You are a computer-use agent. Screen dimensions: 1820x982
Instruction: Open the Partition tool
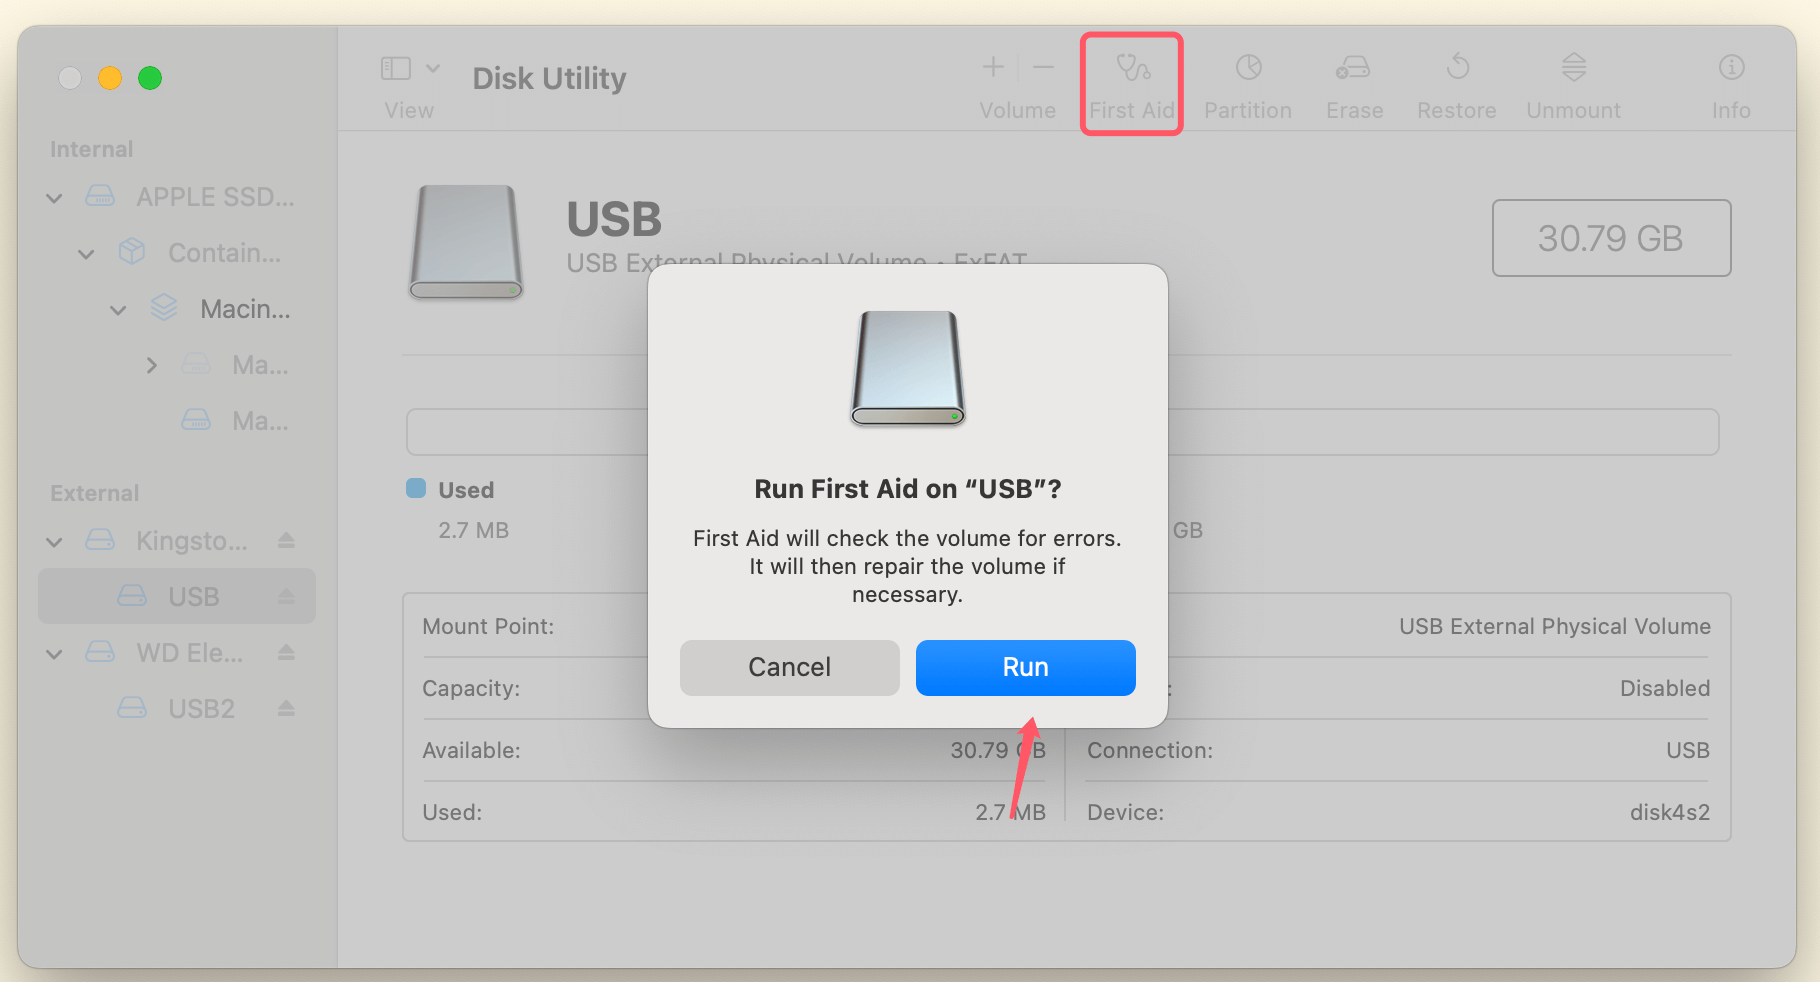click(1247, 83)
